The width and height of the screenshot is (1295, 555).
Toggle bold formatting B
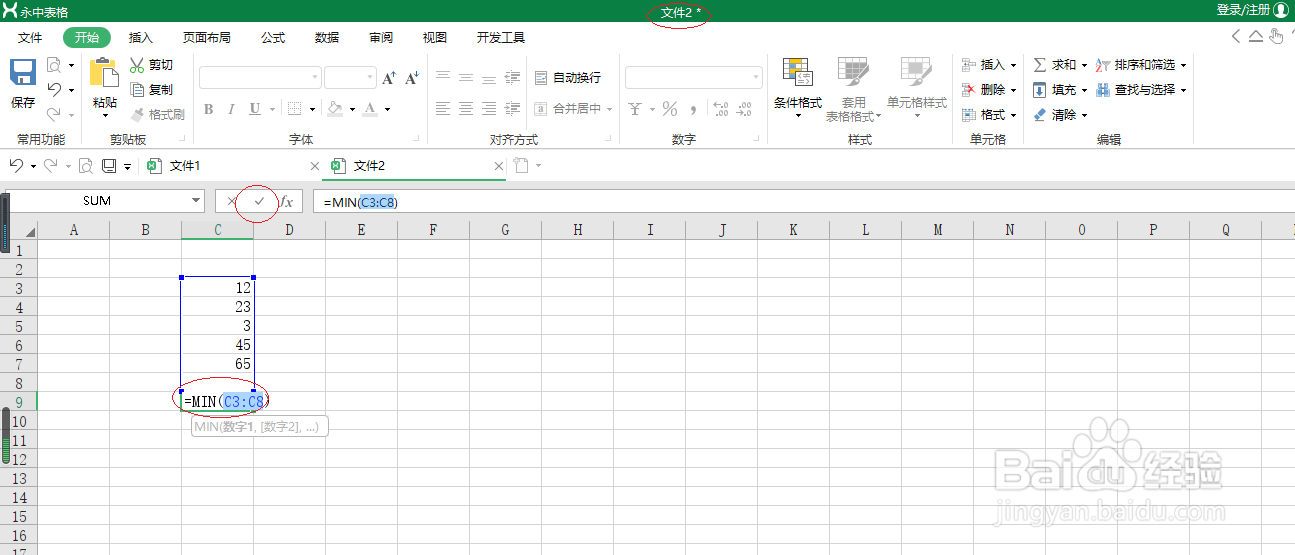(x=209, y=109)
